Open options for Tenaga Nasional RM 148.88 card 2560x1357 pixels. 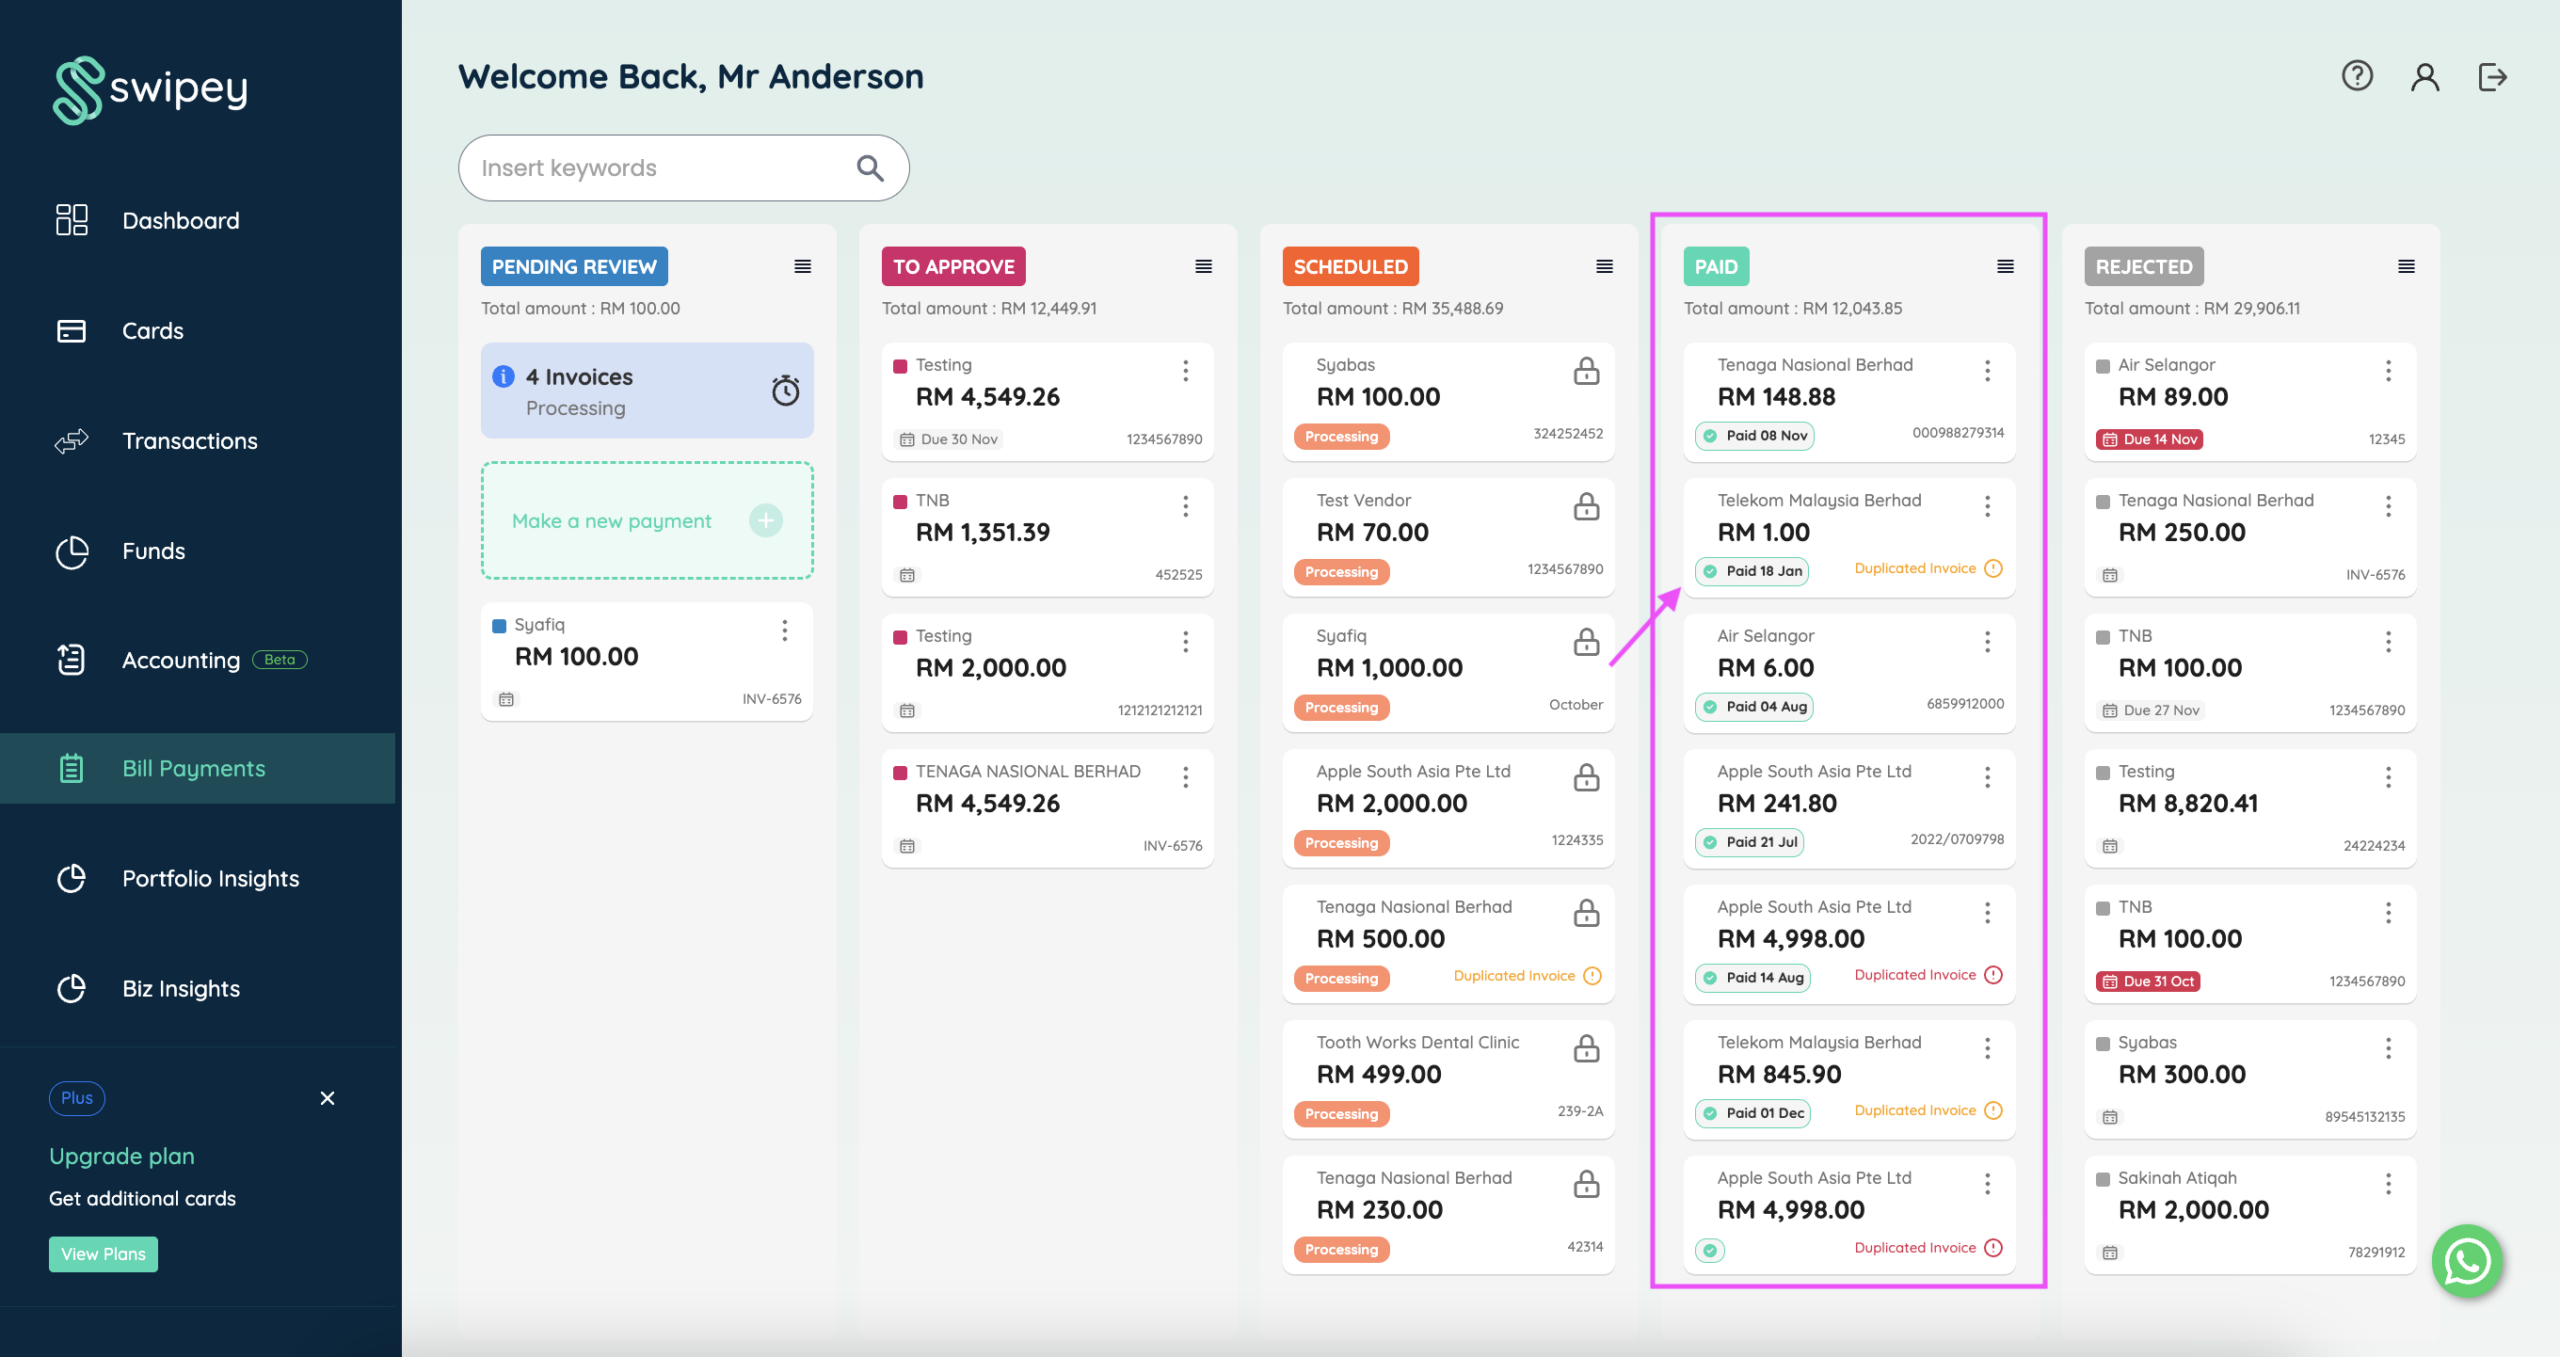[x=1987, y=371]
